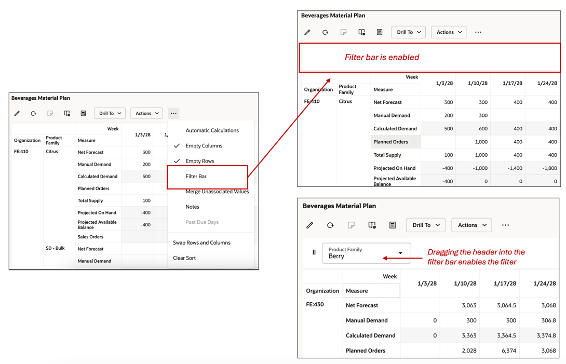
Task: Click the refresh icon in left panel toolbar
Action: tap(33, 113)
